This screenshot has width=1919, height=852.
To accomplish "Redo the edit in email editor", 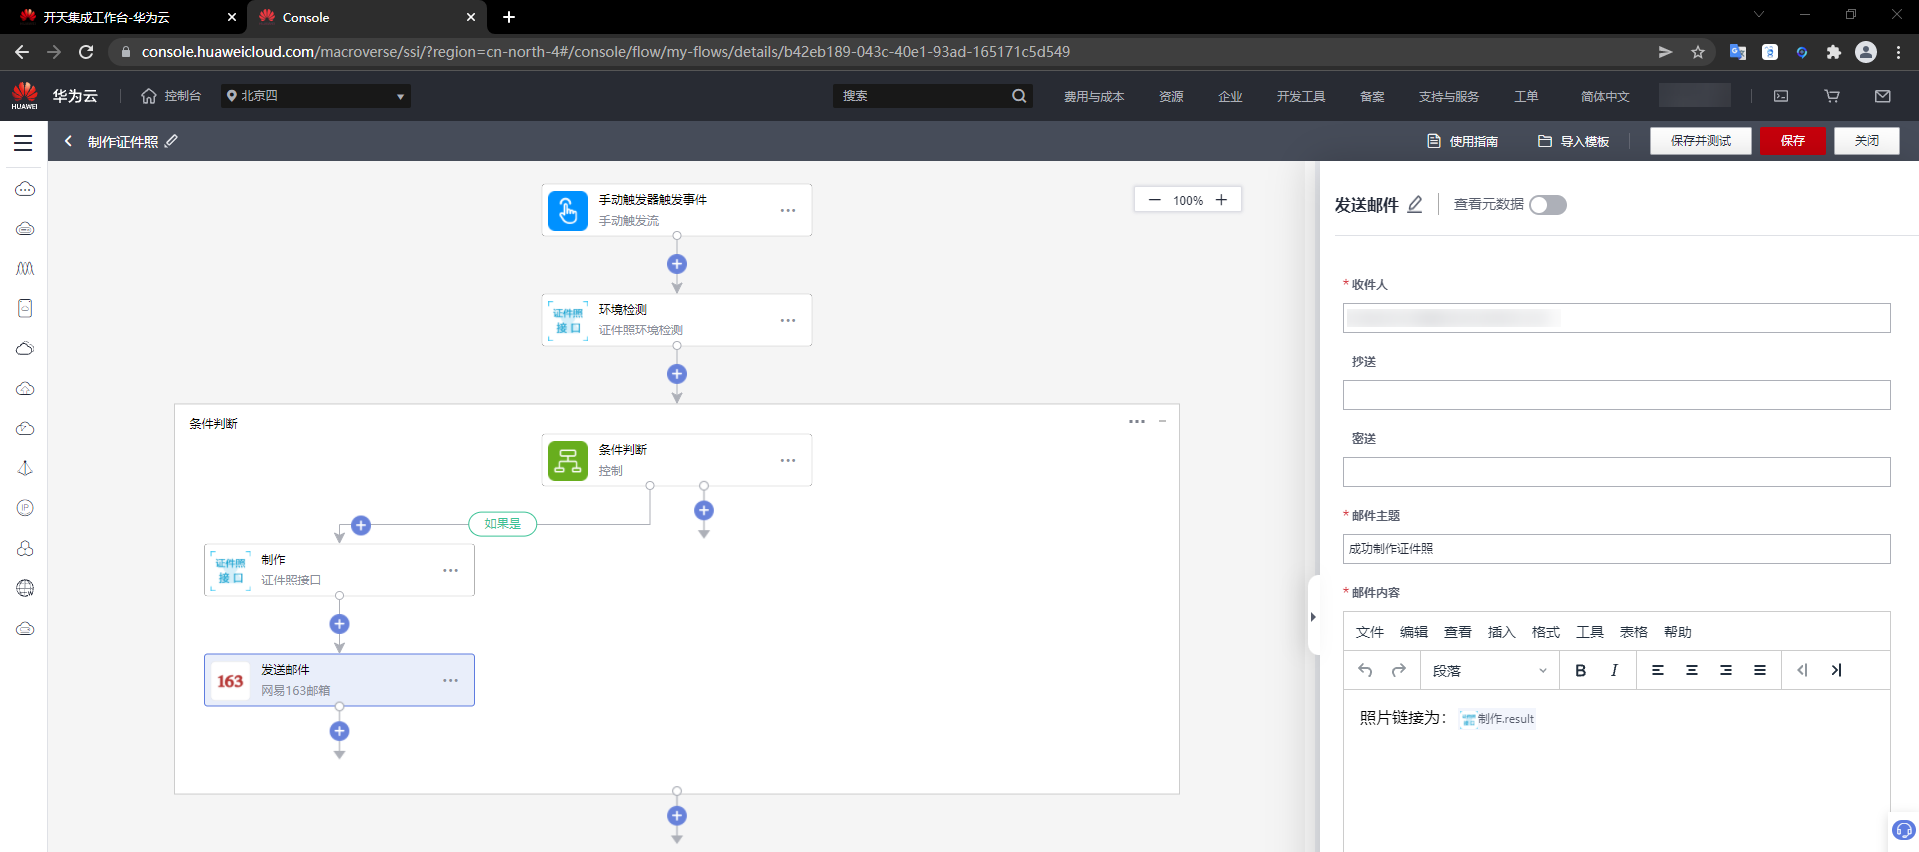I will point(1399,670).
